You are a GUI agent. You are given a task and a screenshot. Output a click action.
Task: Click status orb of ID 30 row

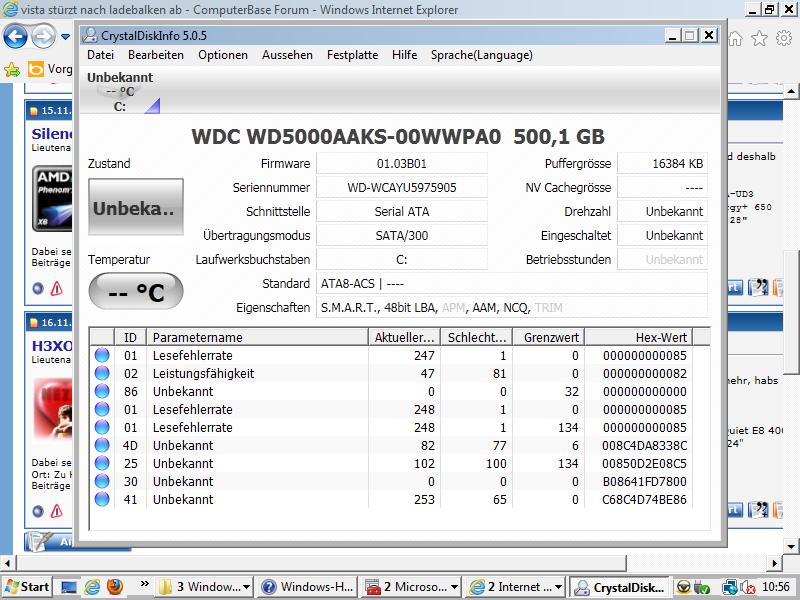pyautogui.click(x=102, y=481)
